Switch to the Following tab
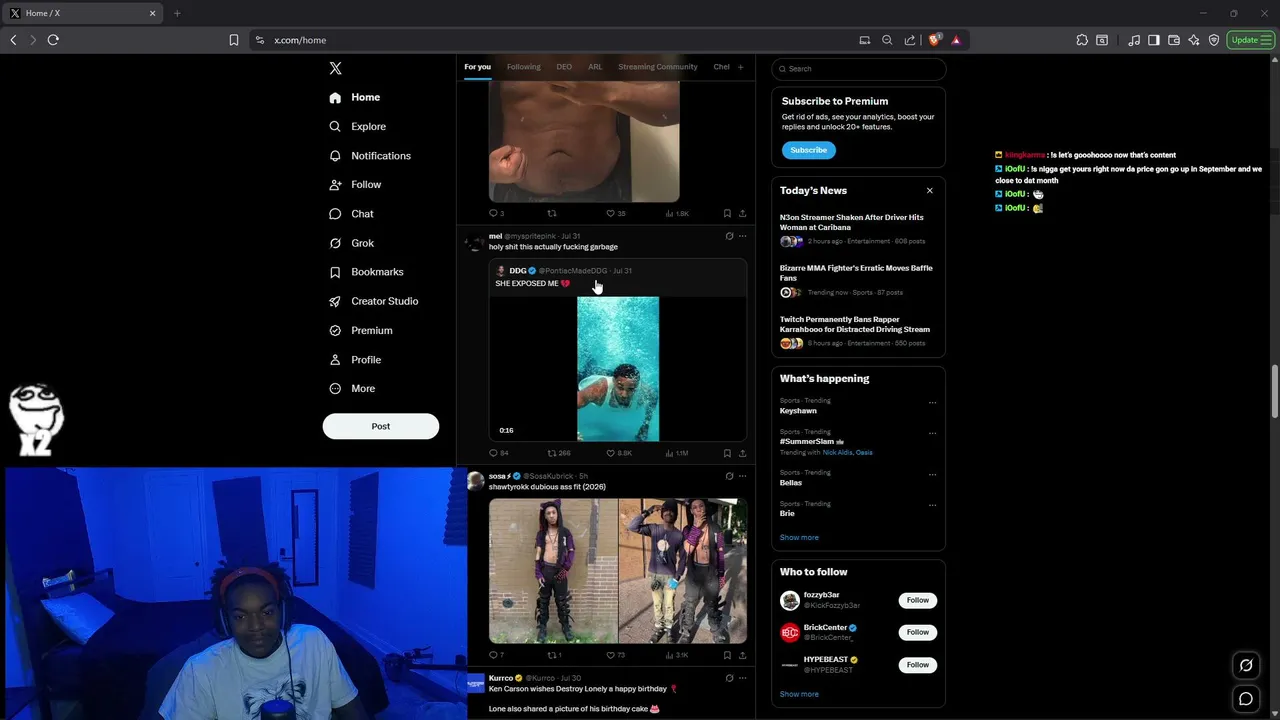 coord(523,67)
